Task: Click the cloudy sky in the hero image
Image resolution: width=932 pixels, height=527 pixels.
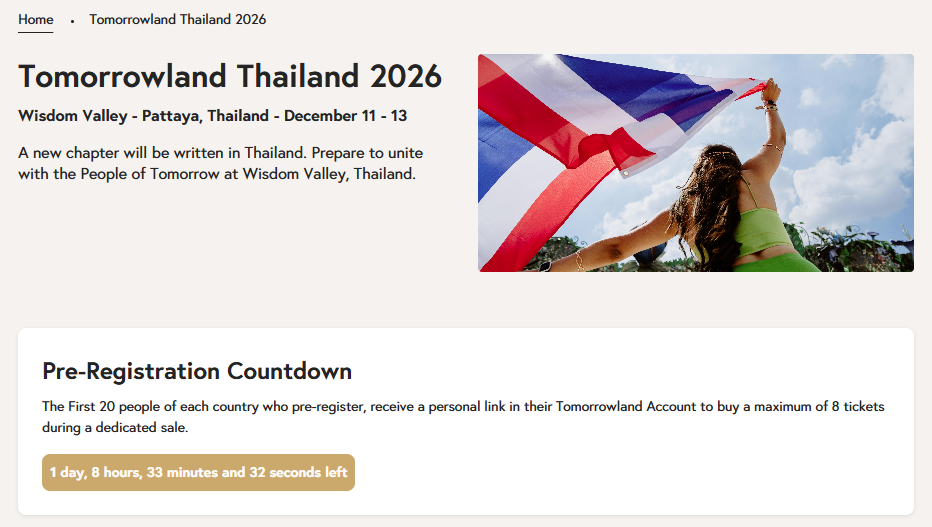Action: point(860,130)
